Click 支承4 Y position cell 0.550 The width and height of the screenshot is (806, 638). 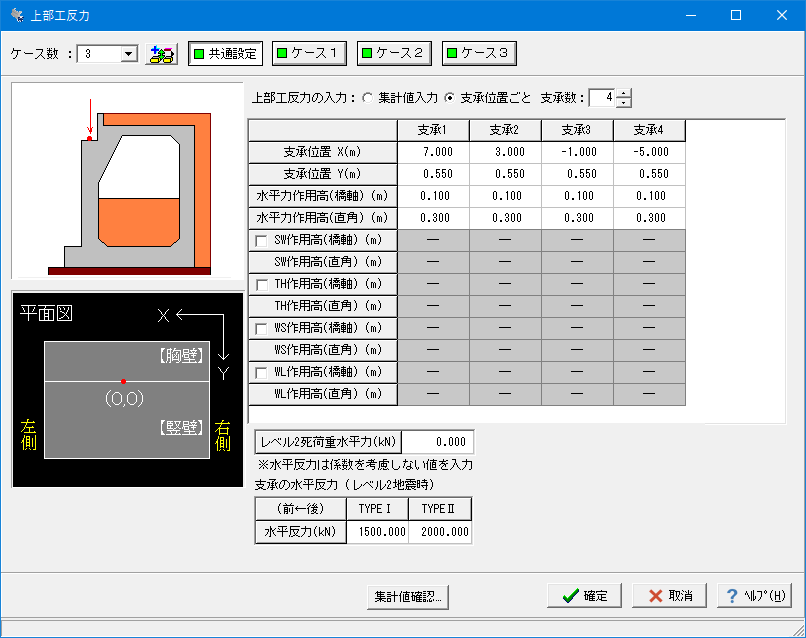(649, 174)
